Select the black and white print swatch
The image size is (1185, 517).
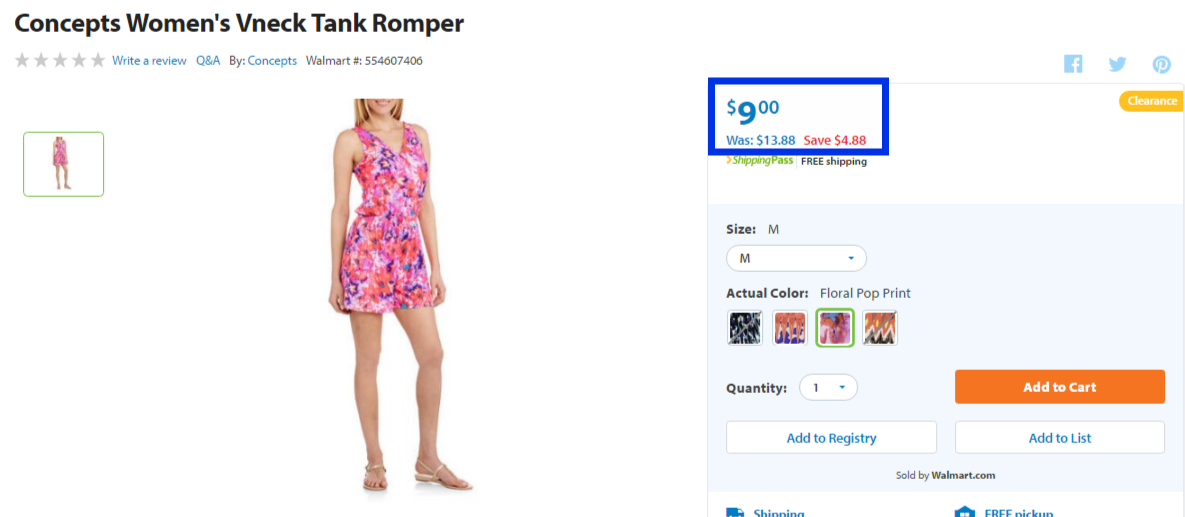744,328
